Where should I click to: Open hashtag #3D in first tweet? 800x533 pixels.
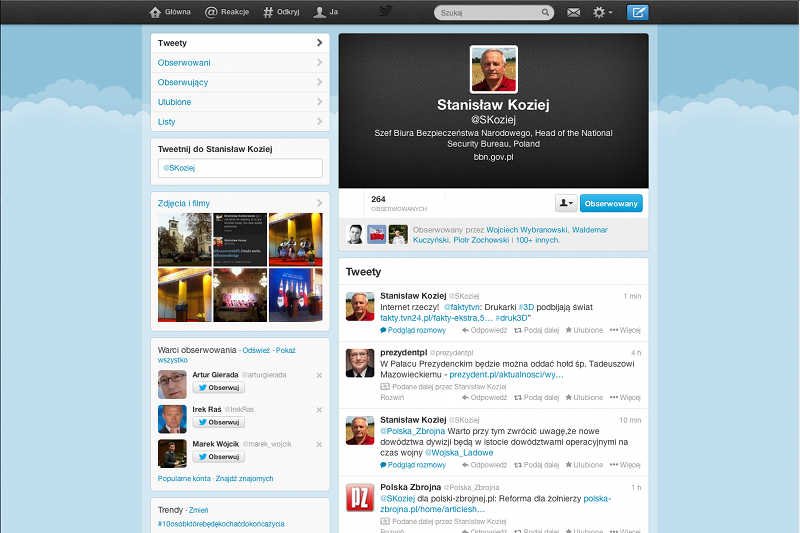[x=526, y=307]
